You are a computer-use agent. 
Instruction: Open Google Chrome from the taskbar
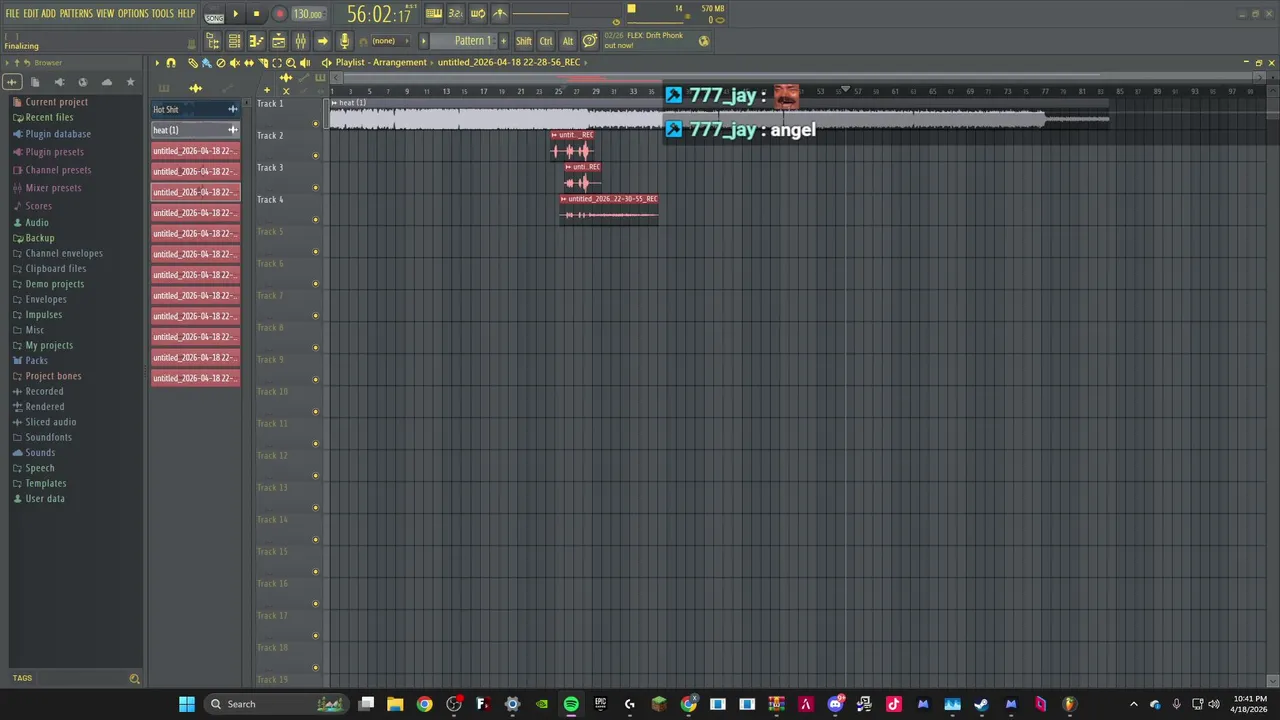tap(425, 704)
